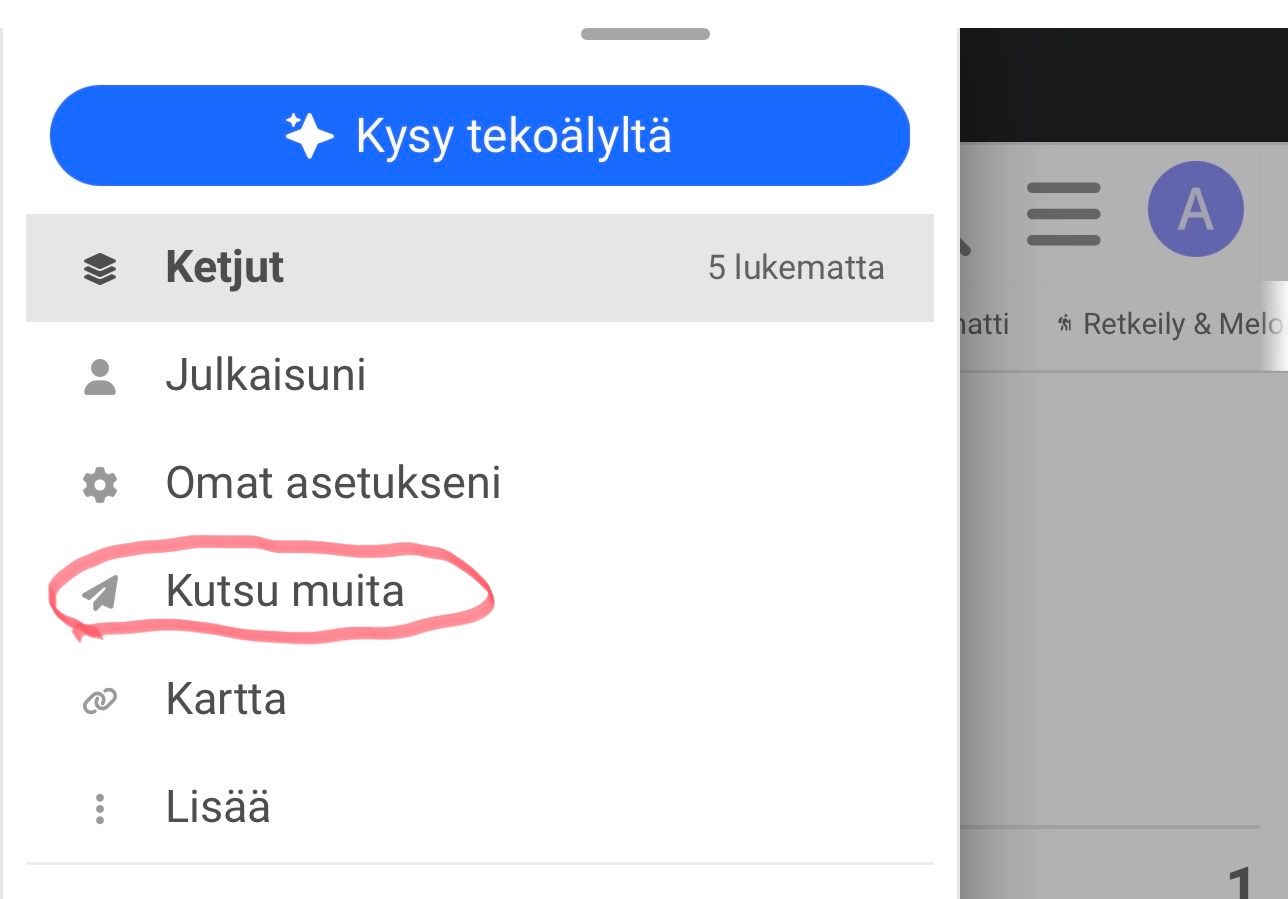Tap the drag handle atop the drawer
Screen dimensions: 1288x899
pos(645,34)
